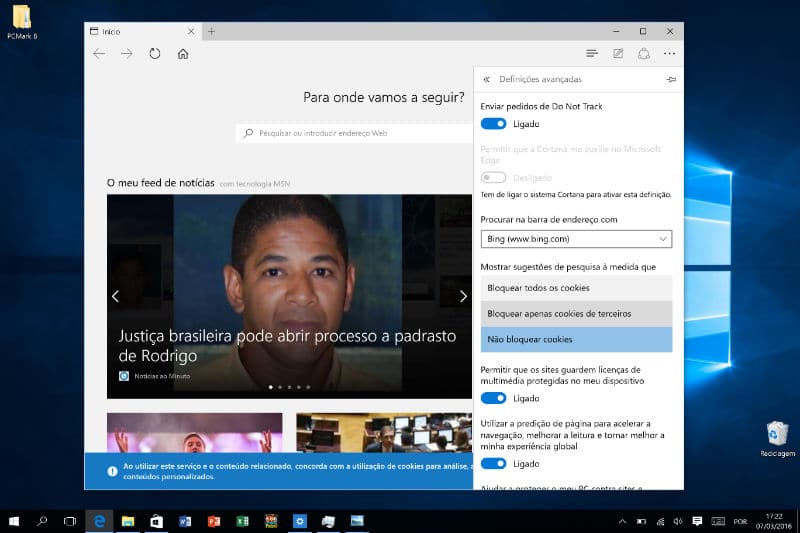Open the touch keyboard tray icon

tap(718, 521)
